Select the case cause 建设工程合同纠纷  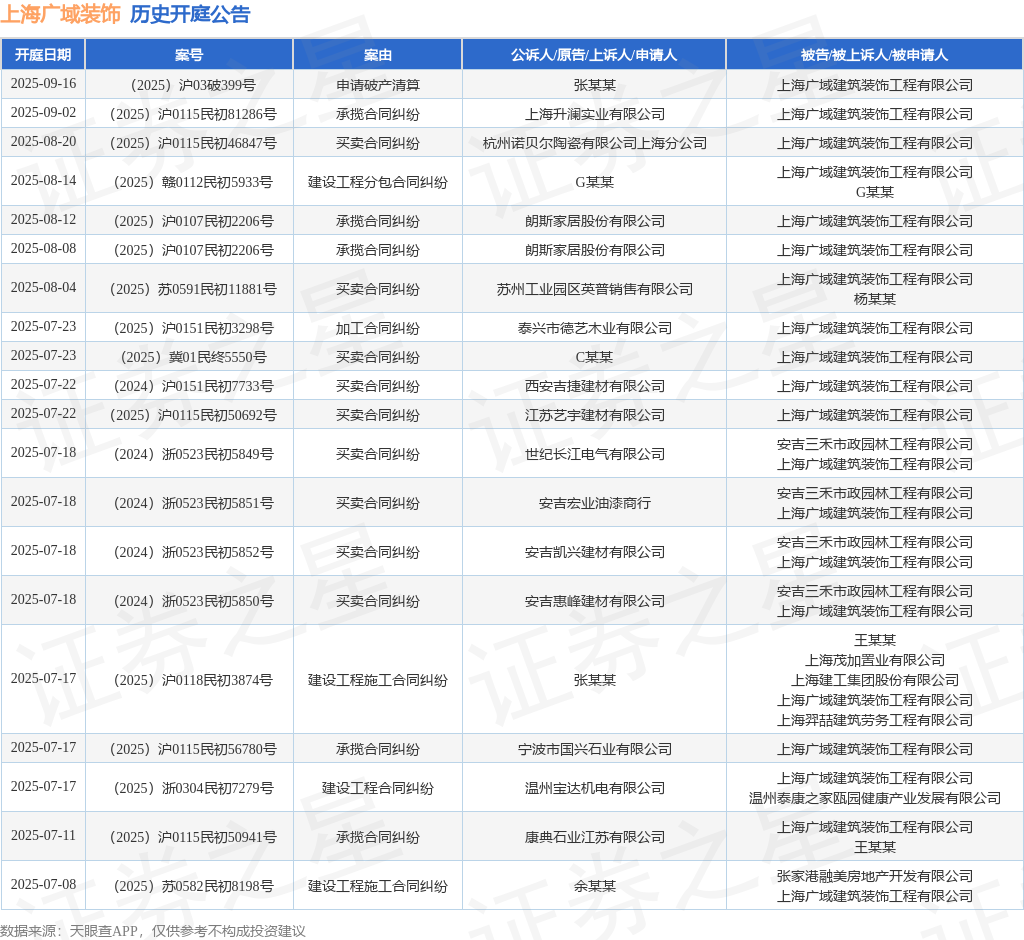click(x=377, y=788)
